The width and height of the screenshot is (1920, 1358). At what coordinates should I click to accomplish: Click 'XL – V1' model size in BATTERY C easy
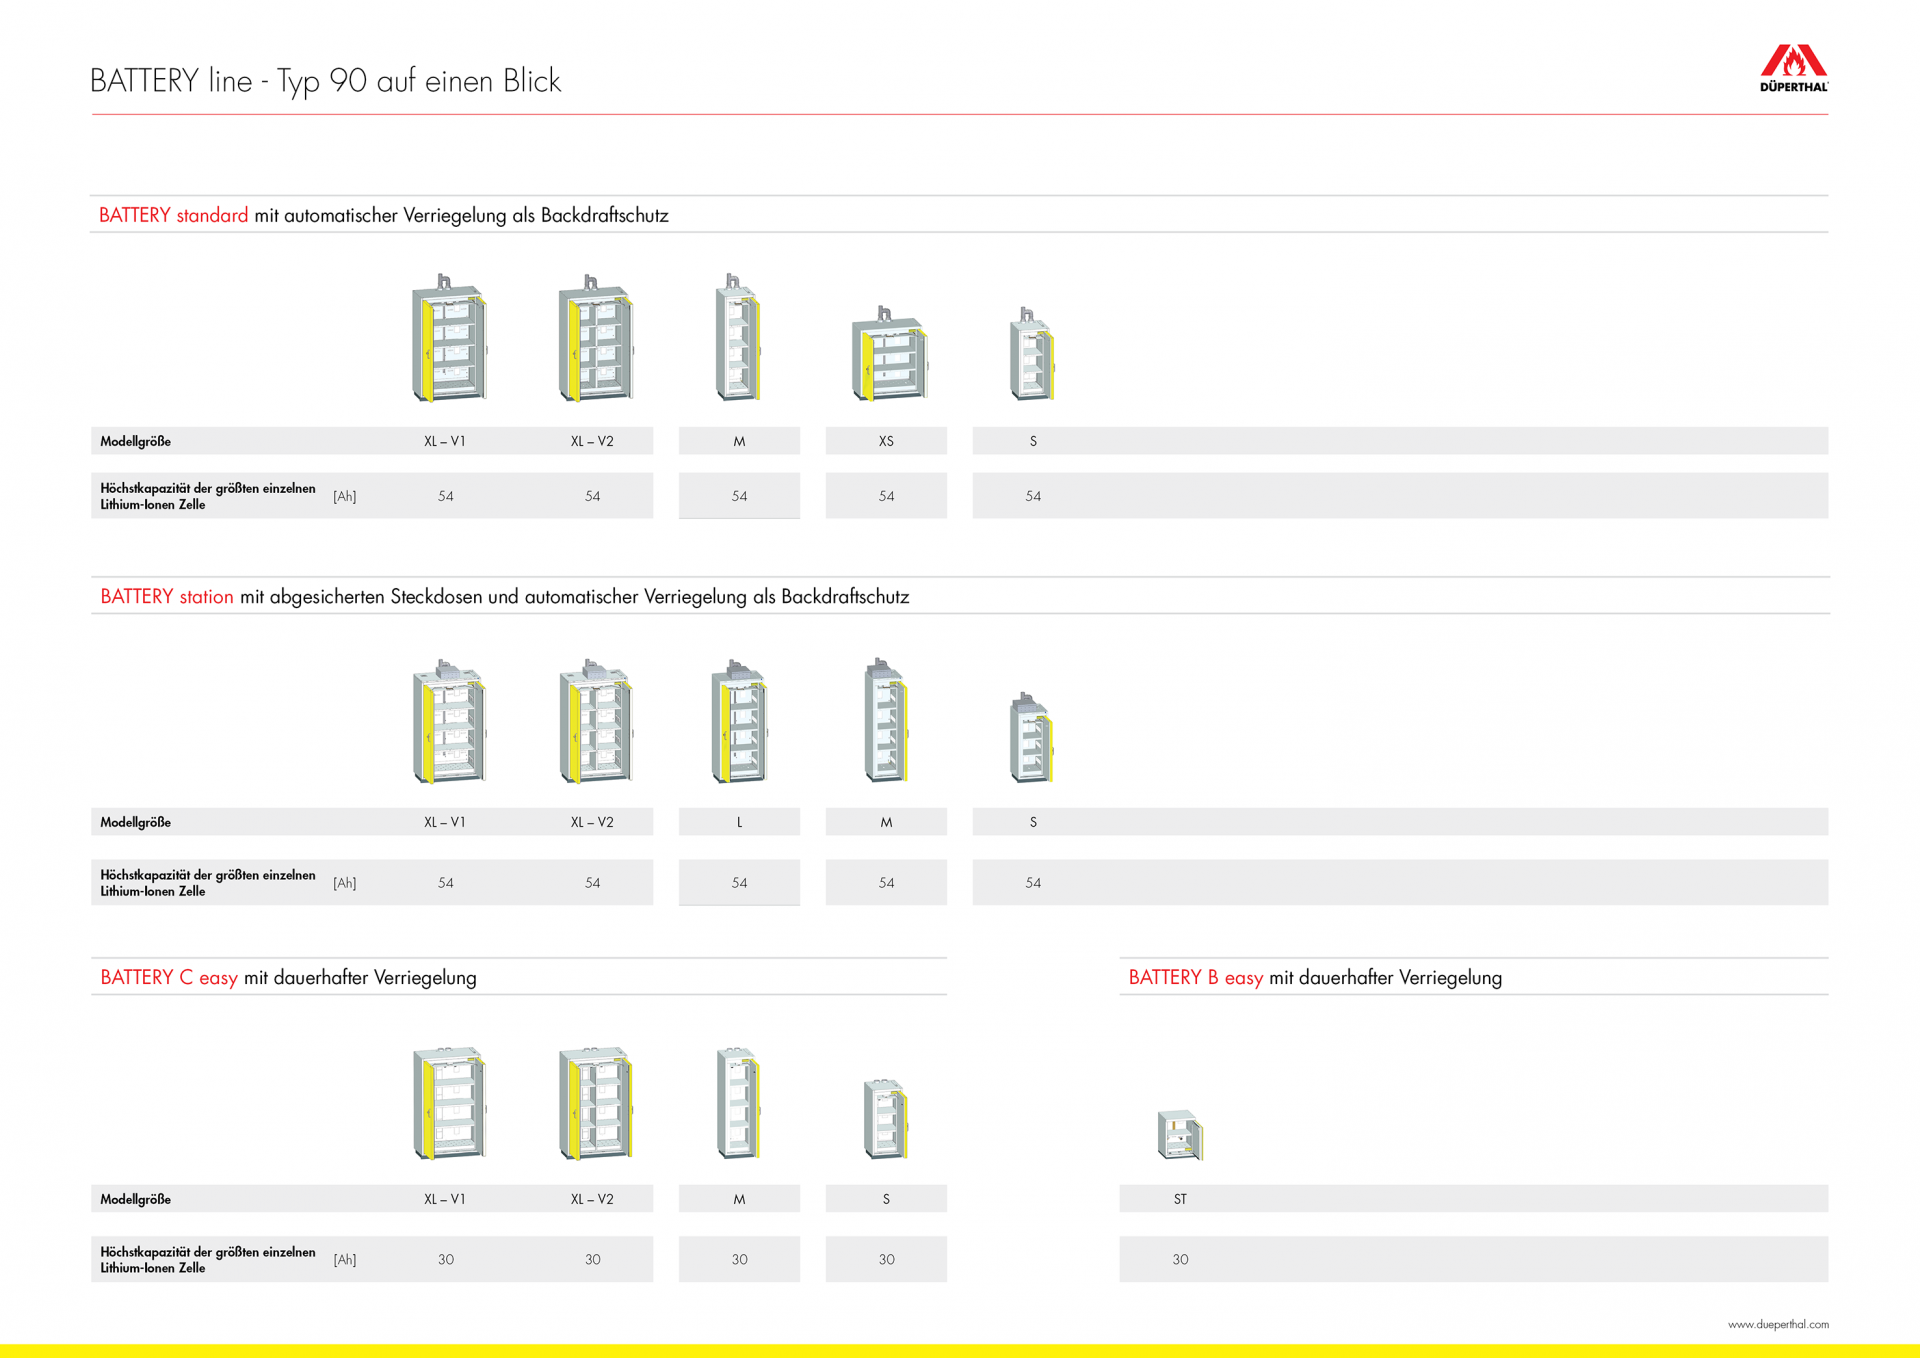click(445, 1199)
